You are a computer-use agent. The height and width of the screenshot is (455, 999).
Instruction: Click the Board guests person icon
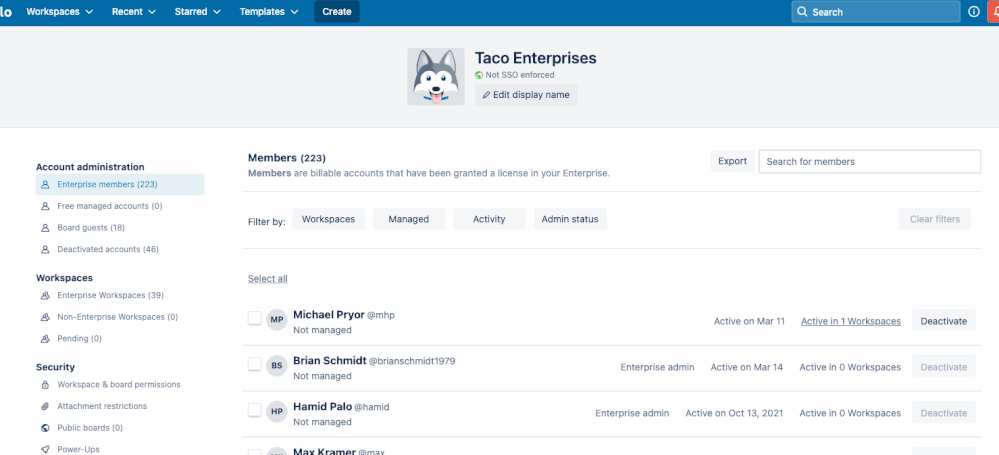pos(45,228)
